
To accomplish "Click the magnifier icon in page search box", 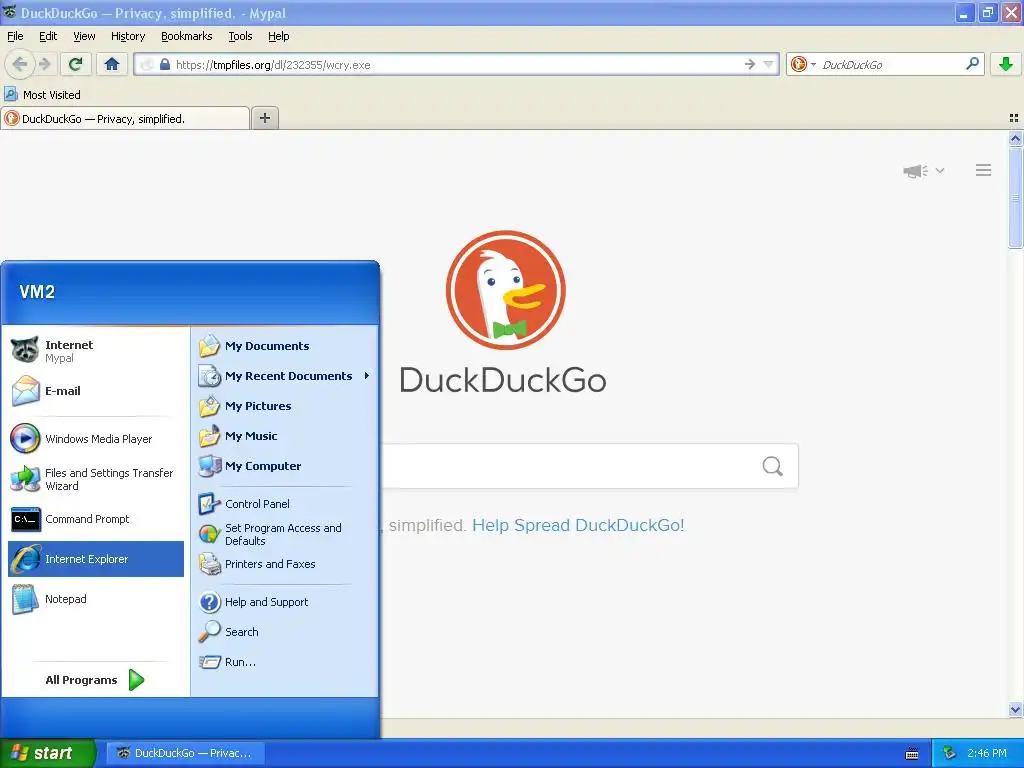I will coord(773,466).
